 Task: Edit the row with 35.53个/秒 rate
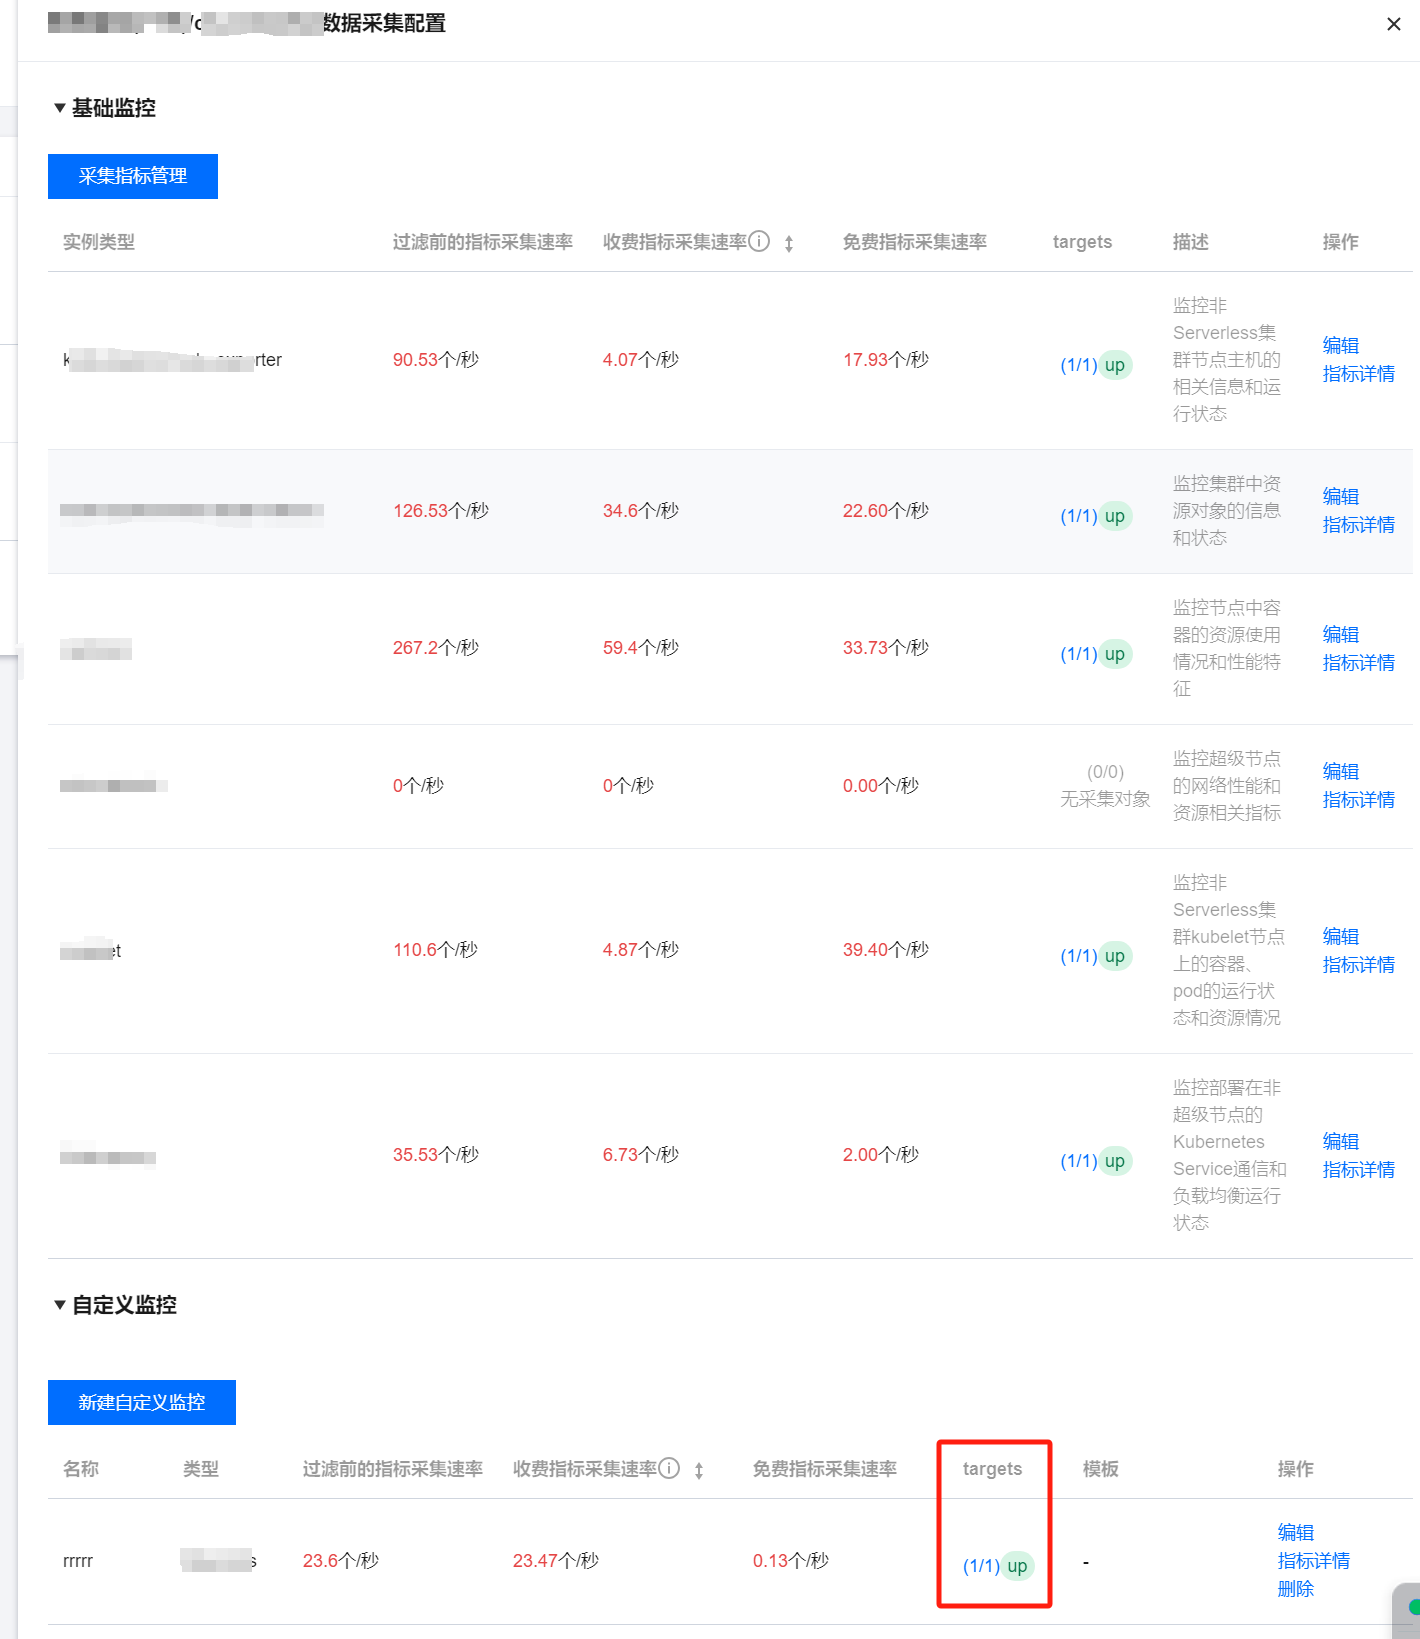[x=1340, y=1141]
